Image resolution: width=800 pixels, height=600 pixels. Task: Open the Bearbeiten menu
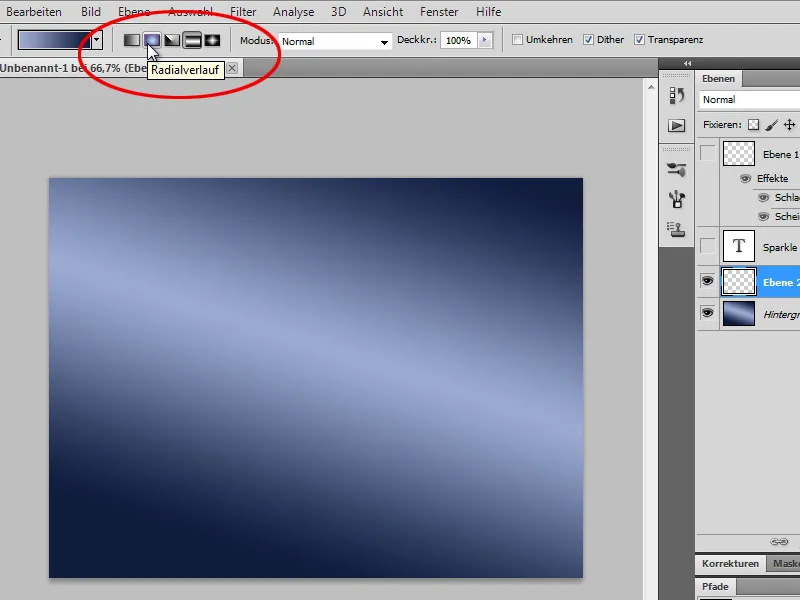point(34,12)
